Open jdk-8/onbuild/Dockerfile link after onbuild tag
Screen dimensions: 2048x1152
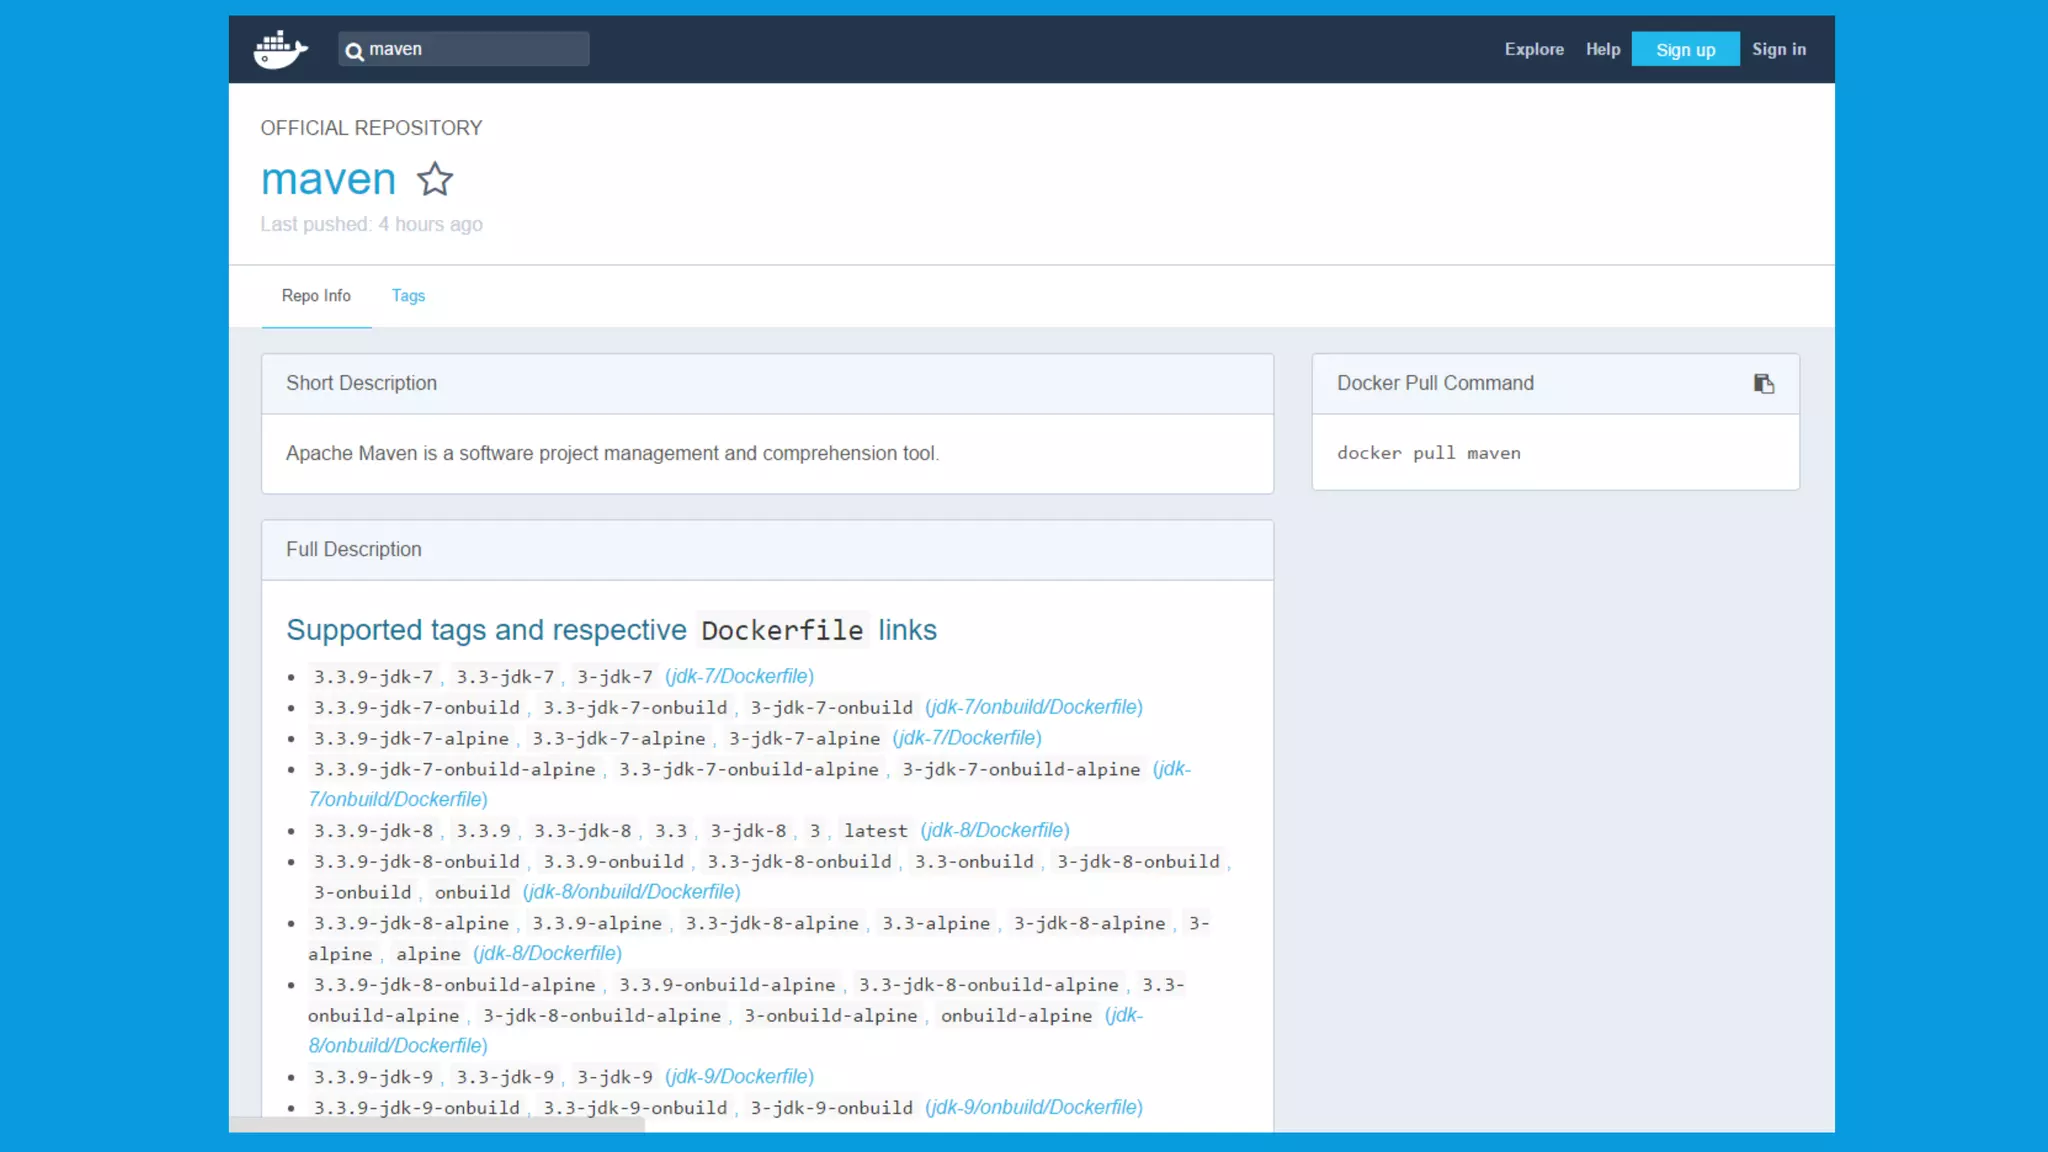click(x=631, y=892)
